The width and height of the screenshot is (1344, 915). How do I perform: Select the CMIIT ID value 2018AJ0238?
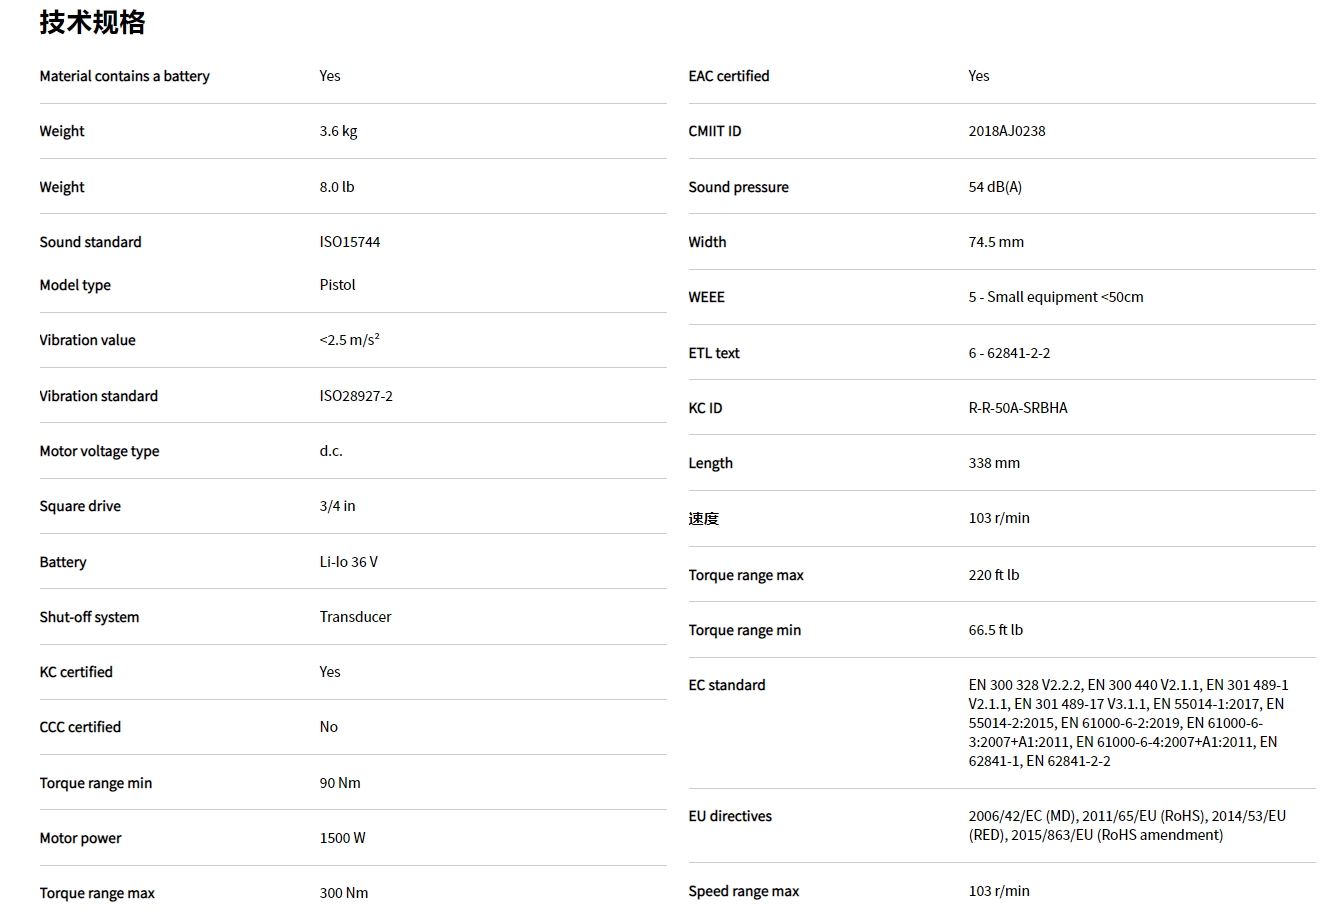(1007, 131)
